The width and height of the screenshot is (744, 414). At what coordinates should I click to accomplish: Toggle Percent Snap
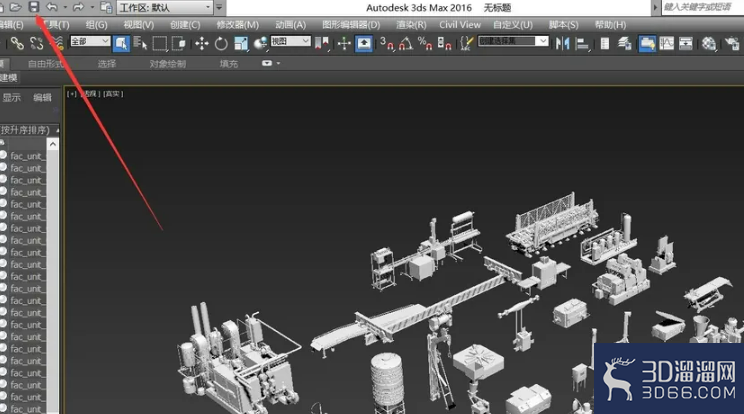(x=425, y=44)
